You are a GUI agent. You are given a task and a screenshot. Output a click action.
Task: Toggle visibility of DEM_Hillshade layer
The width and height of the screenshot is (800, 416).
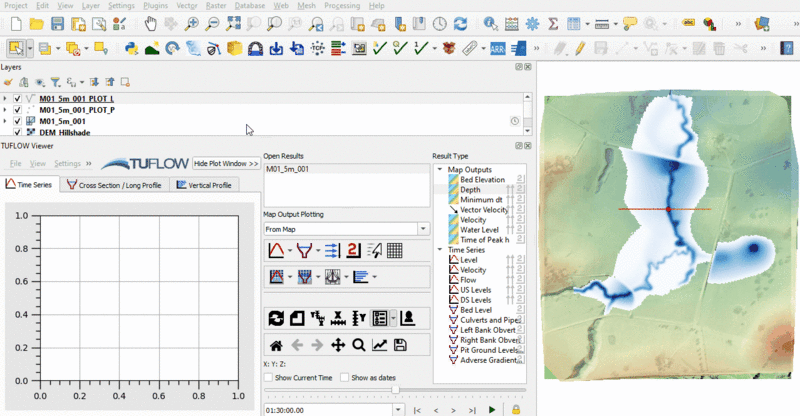(18, 132)
